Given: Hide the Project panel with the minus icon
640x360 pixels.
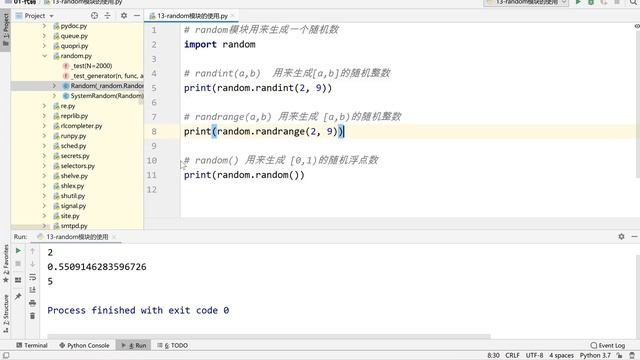Looking at the screenshot, I should [x=137, y=16].
